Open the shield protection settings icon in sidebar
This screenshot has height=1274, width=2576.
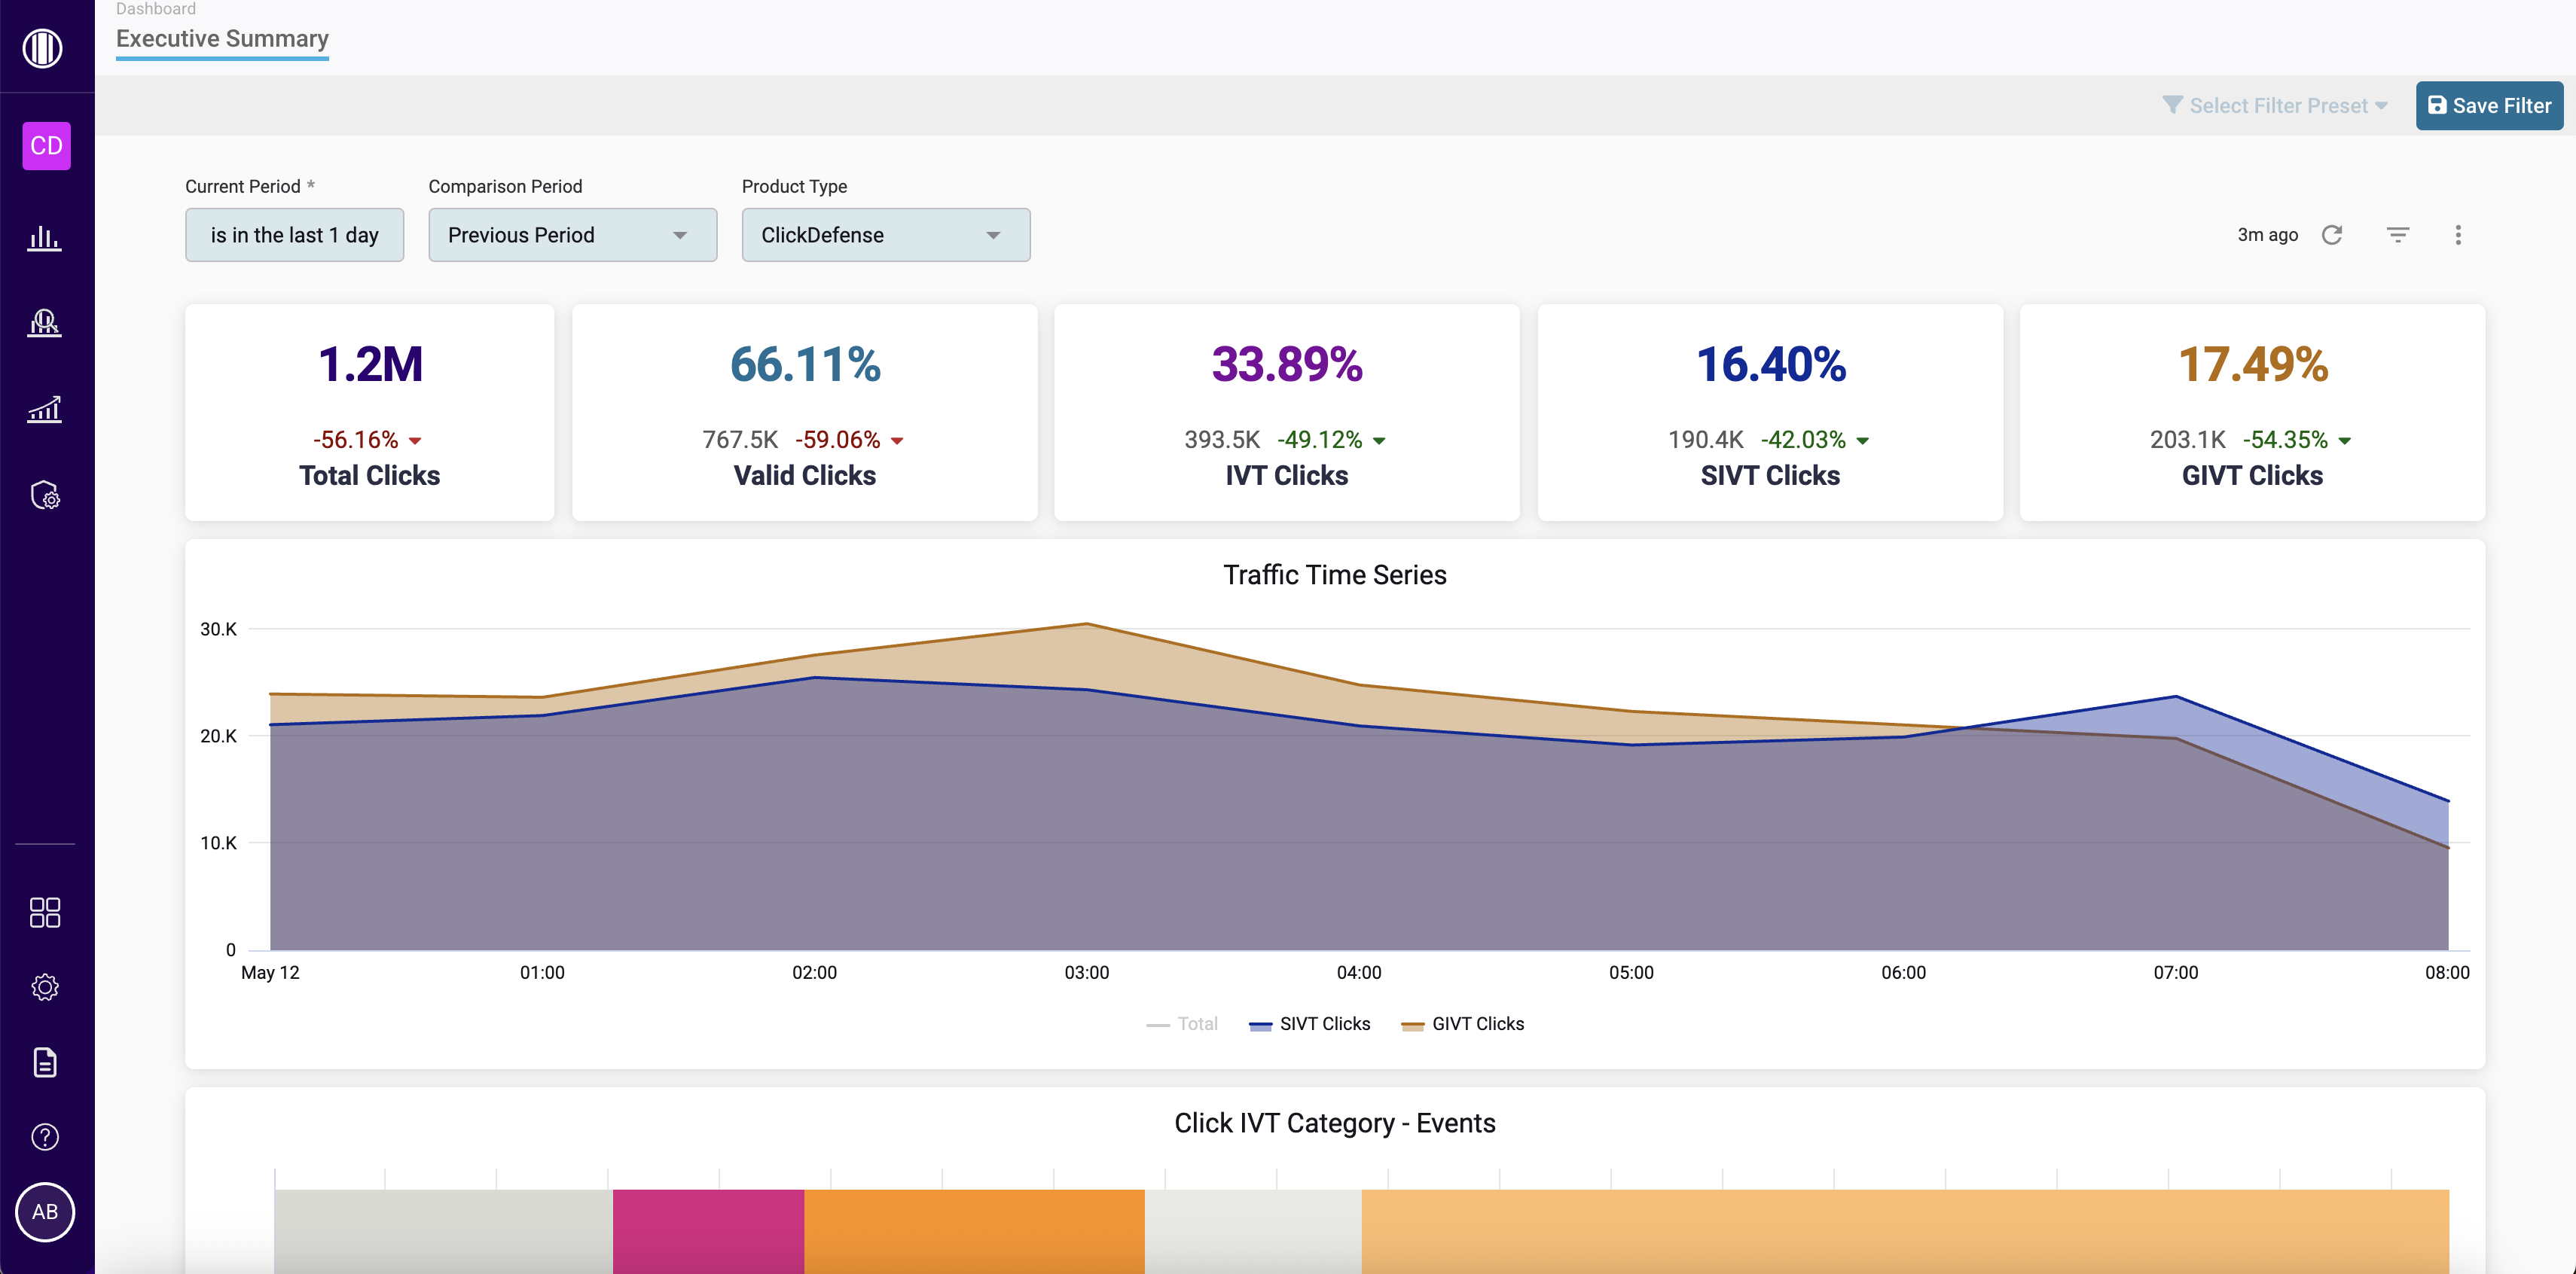[45, 495]
